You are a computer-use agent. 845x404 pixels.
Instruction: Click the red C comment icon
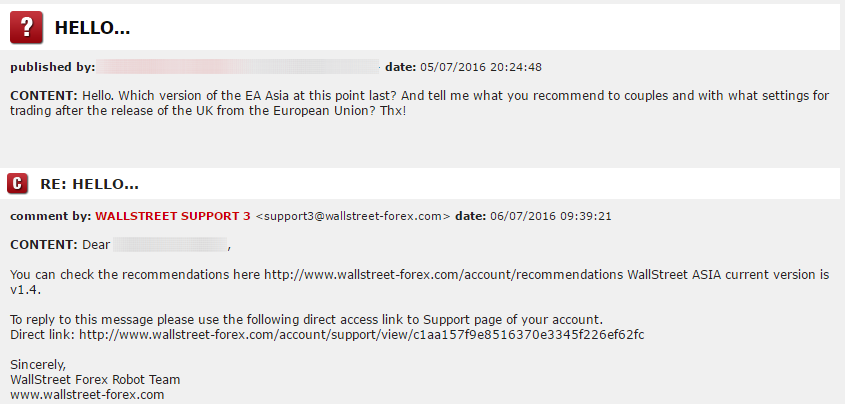(17, 184)
